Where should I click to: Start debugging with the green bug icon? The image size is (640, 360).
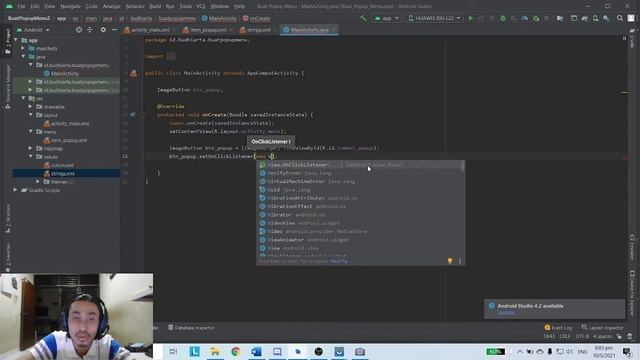click(x=503, y=18)
